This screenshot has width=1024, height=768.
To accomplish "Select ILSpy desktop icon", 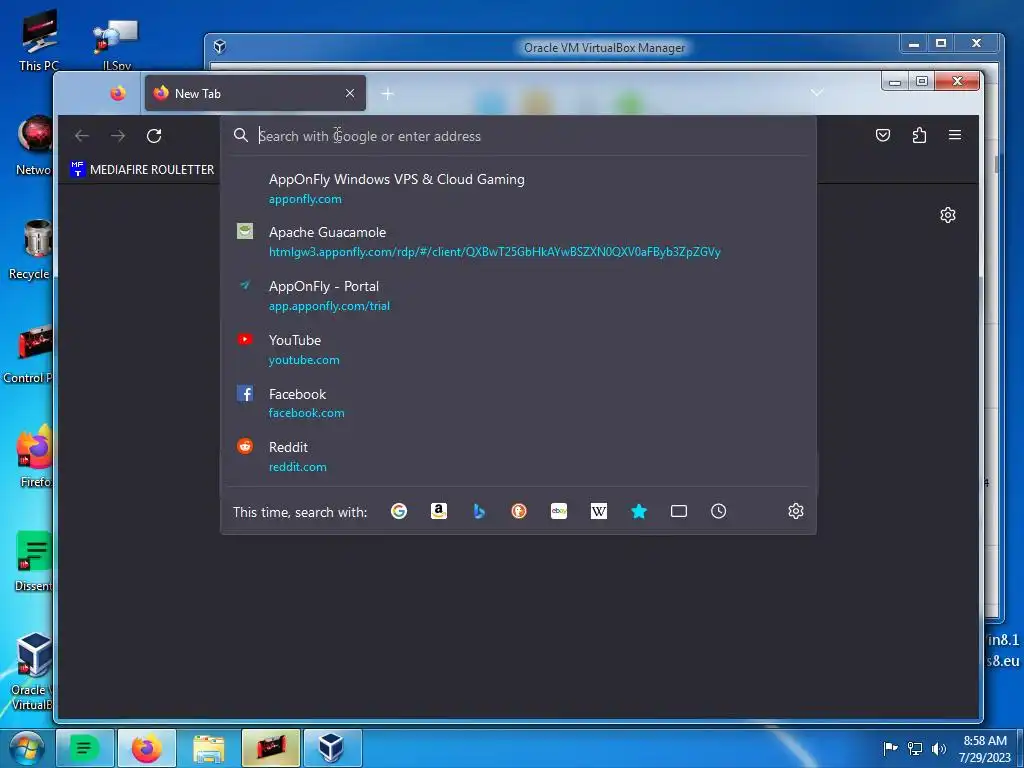I will tap(117, 43).
